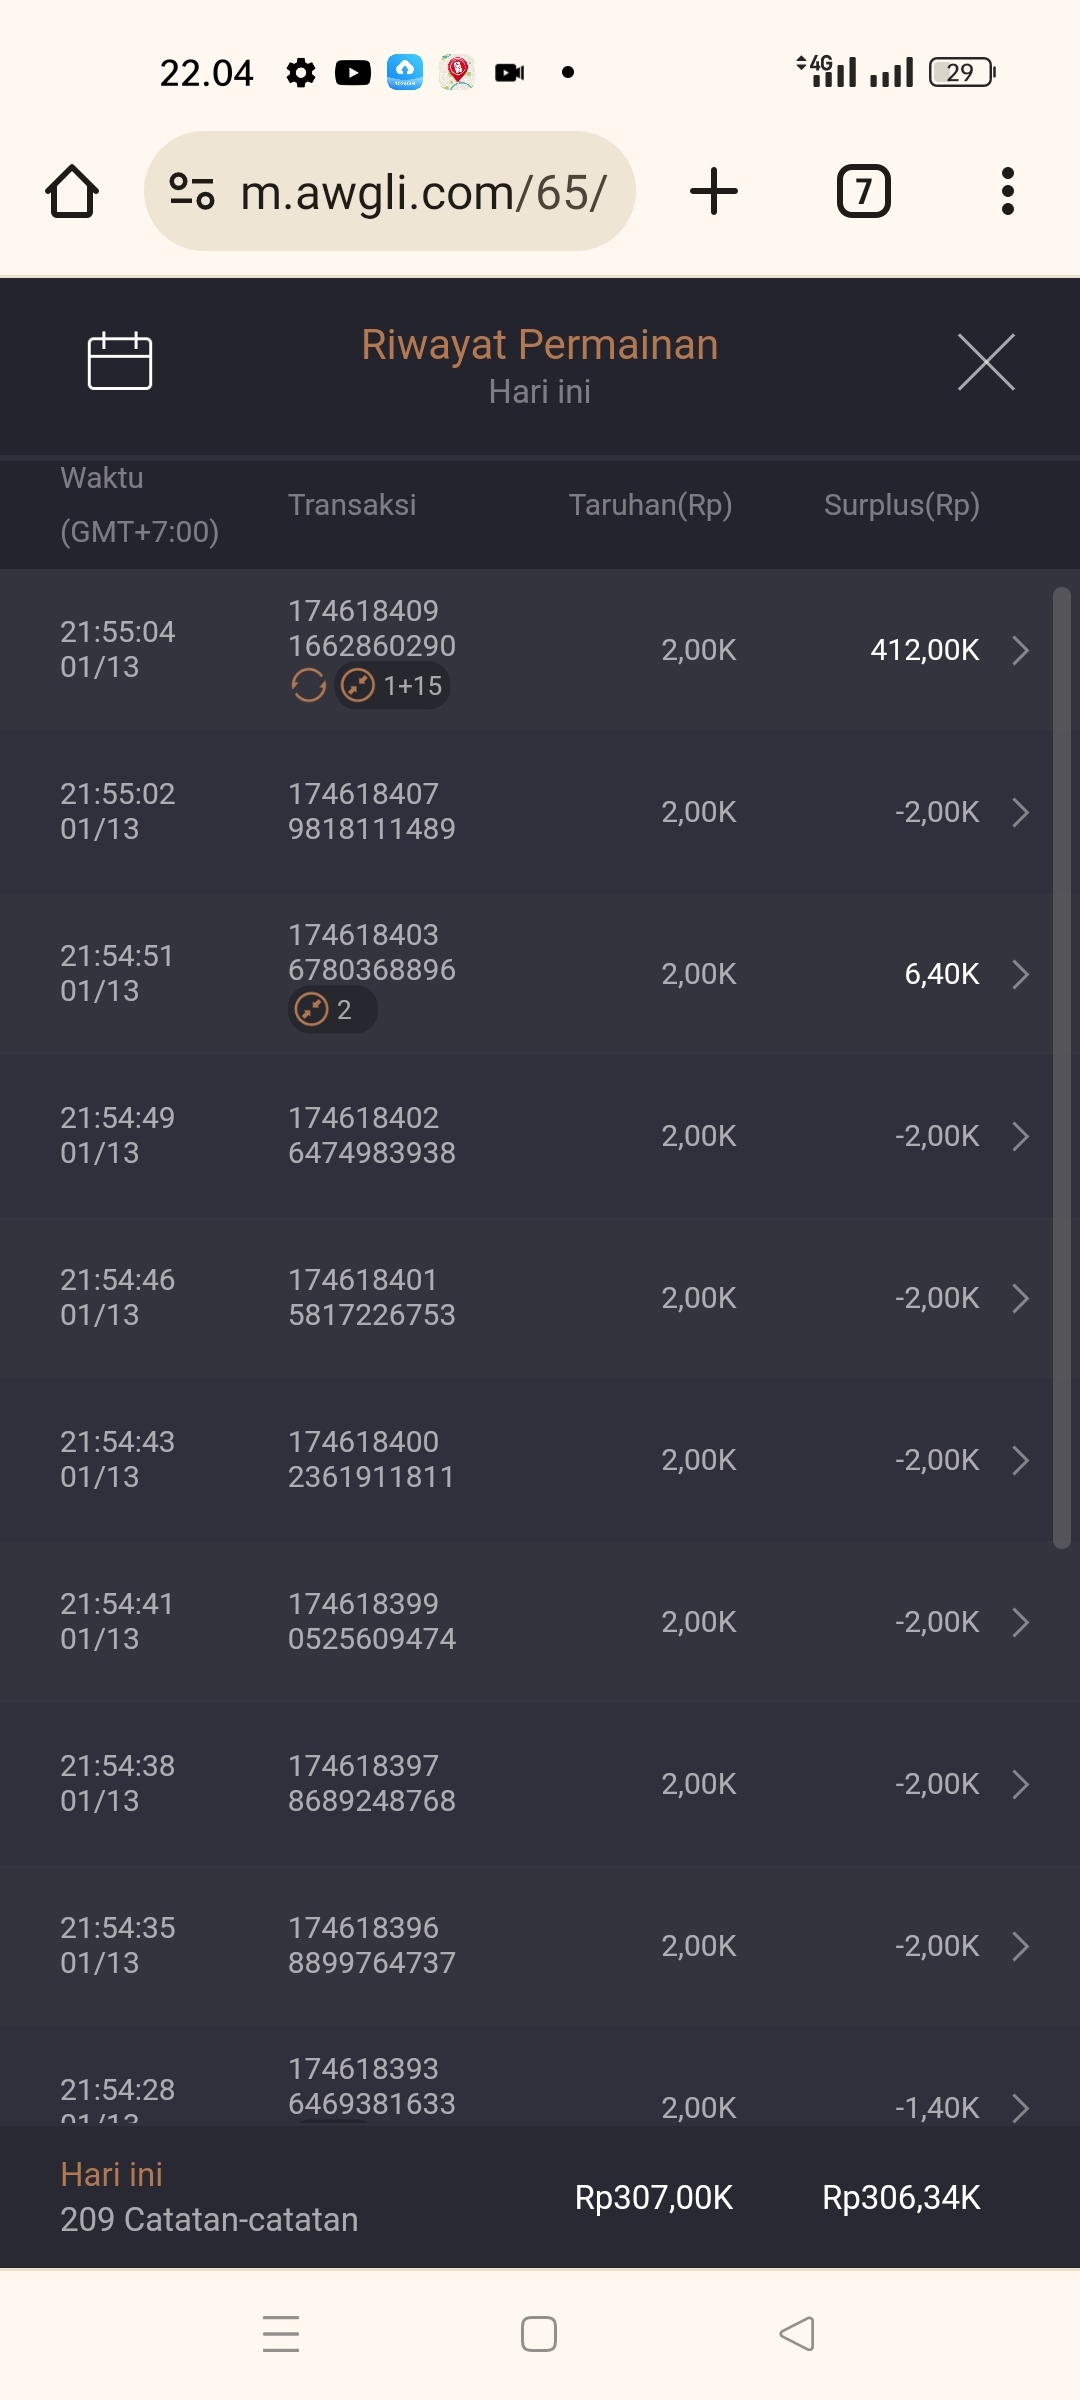This screenshot has height=2400, width=1080.
Task: Open the browser three-dot menu
Action: pyautogui.click(x=1007, y=191)
